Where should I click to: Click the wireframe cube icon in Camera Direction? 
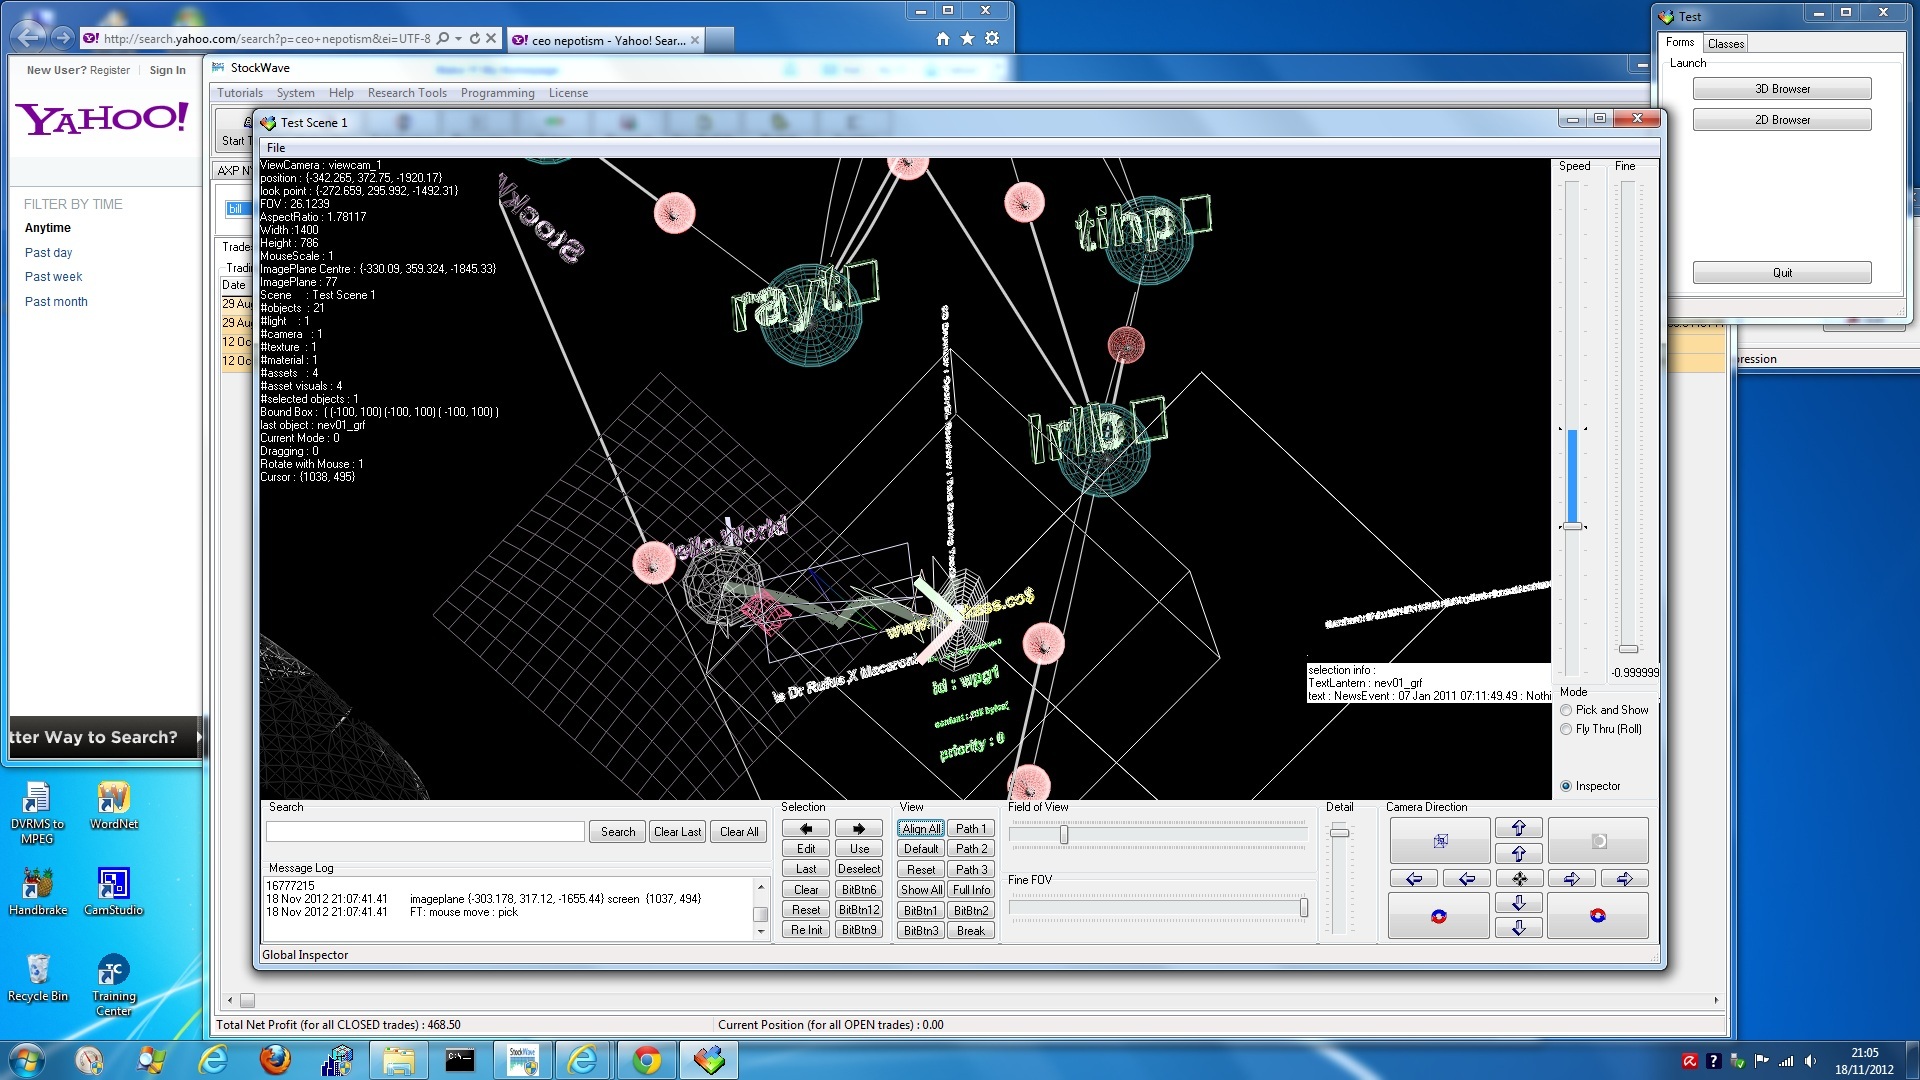[x=1440, y=841]
